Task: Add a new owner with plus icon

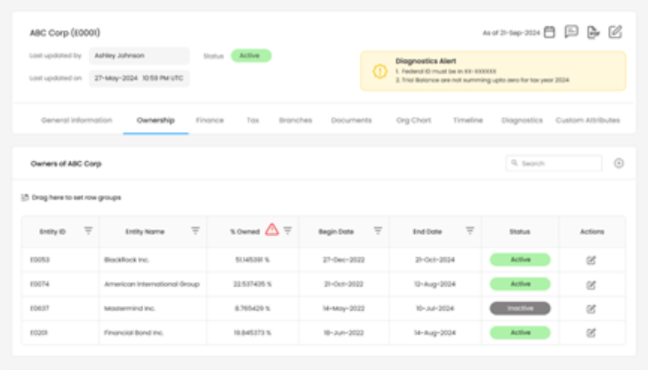Action: click(x=619, y=163)
